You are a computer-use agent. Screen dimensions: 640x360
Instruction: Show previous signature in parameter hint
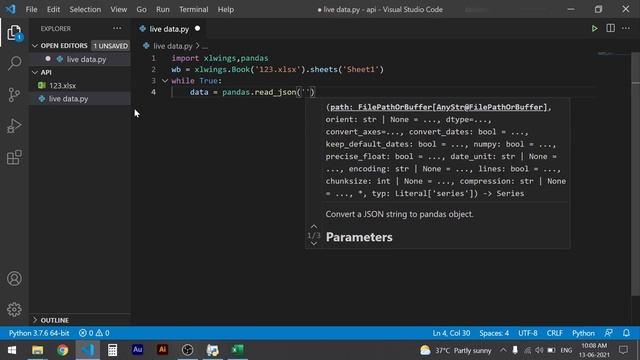[313, 227]
